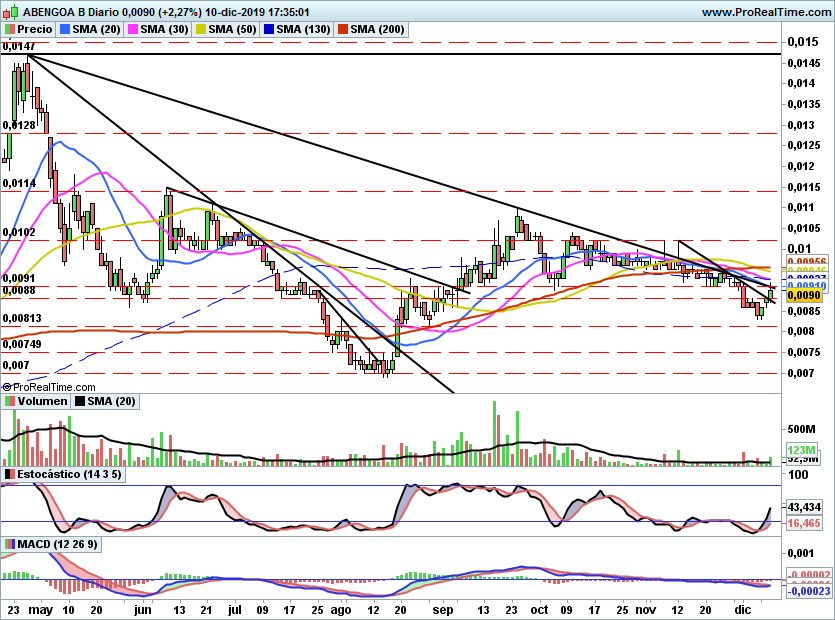Click the 0,007 support label on left
This screenshot has height=620, width=835.
[x=15, y=365]
